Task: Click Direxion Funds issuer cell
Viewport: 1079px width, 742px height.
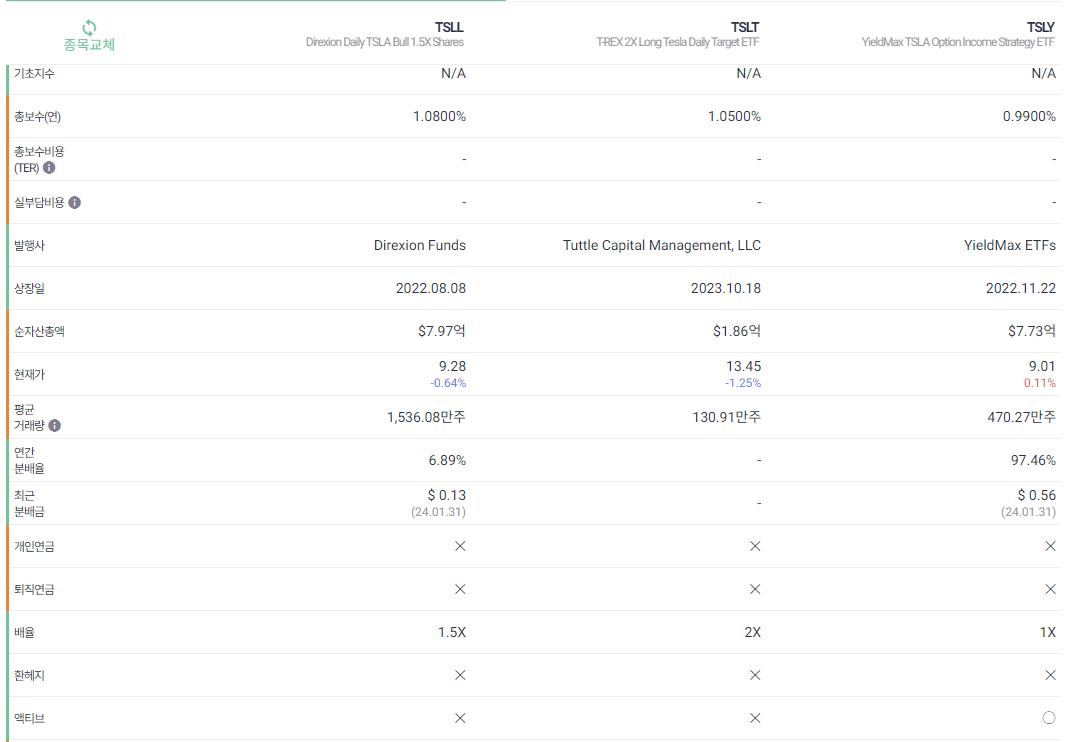Action: (420, 246)
